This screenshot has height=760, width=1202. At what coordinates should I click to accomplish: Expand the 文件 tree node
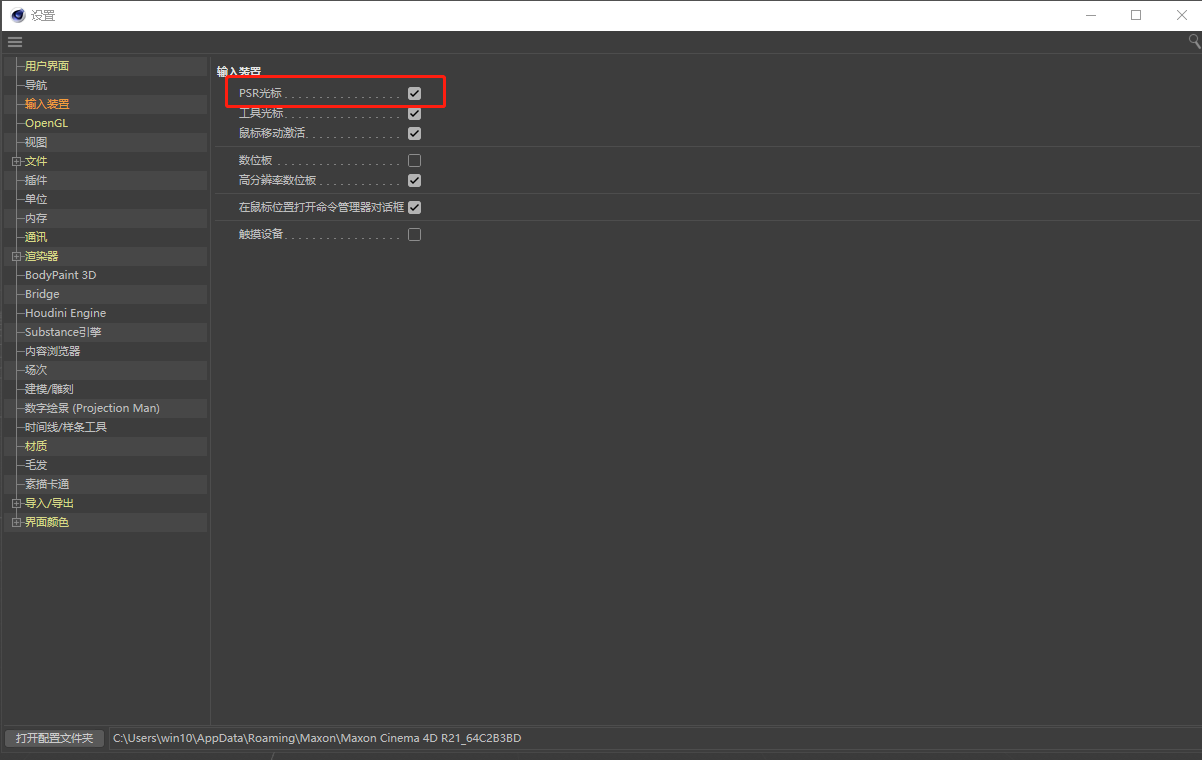16,161
